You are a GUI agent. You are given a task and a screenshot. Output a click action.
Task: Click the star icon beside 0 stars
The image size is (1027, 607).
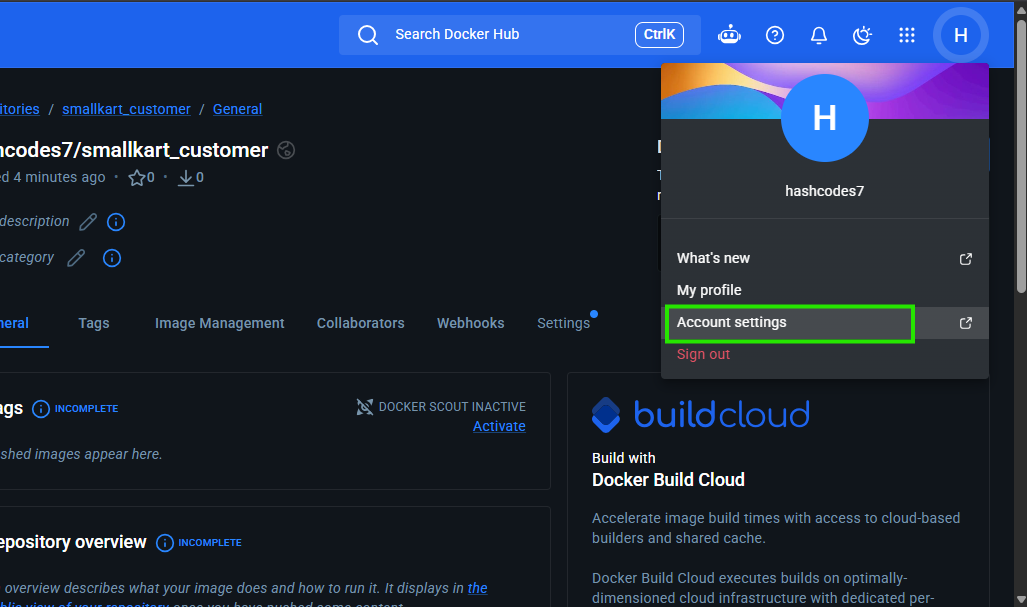click(x=136, y=177)
